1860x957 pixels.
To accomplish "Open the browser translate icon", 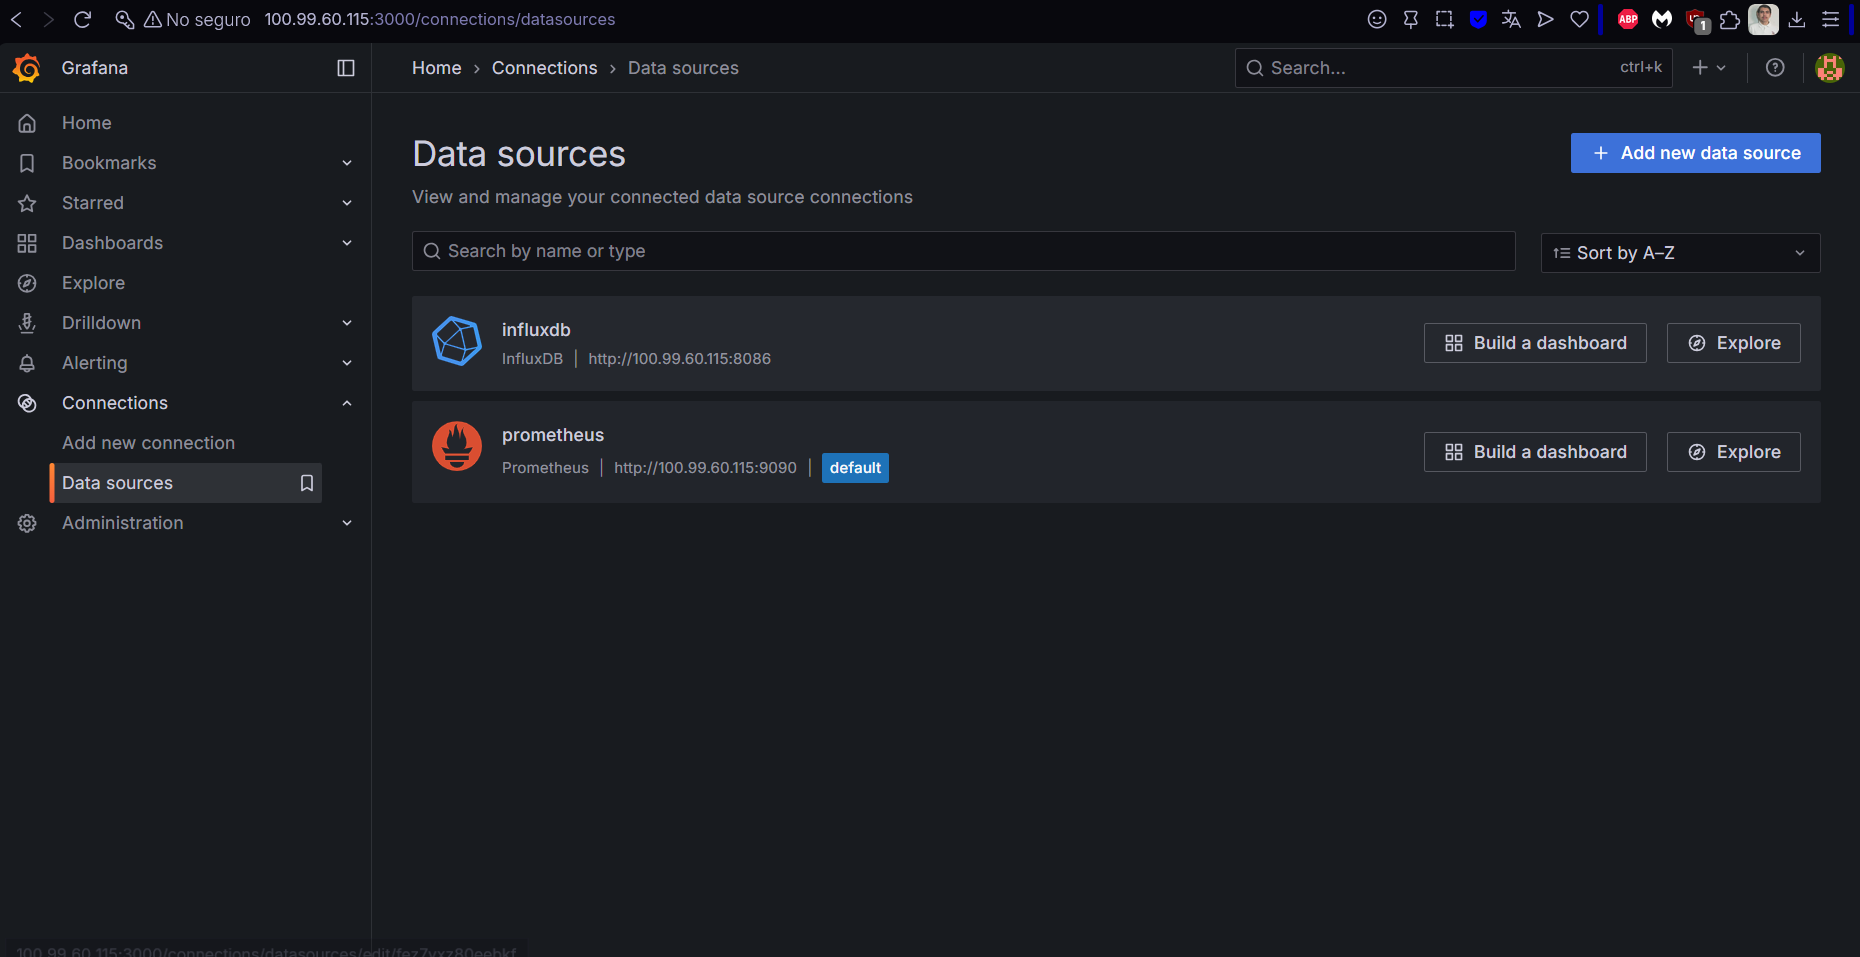I will tap(1511, 19).
